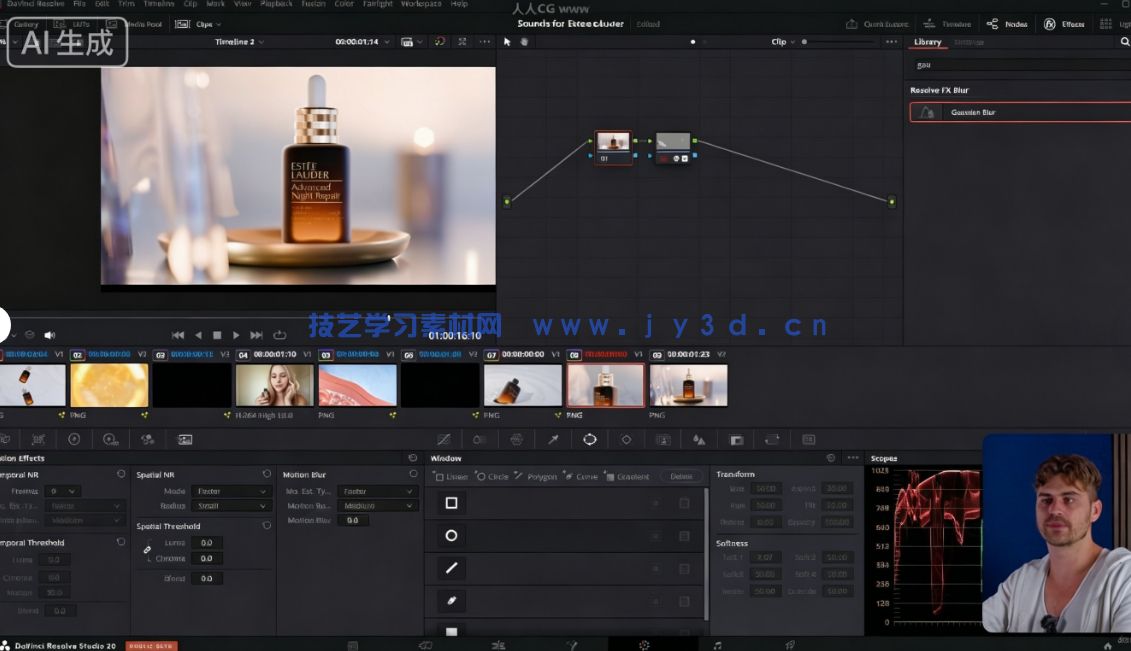Select the Gradient window tool
This screenshot has height=651, width=1131.
tap(633, 477)
